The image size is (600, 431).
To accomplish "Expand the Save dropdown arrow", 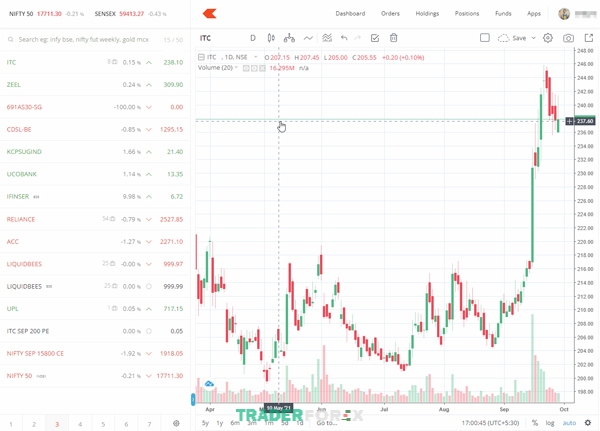I will (533, 38).
